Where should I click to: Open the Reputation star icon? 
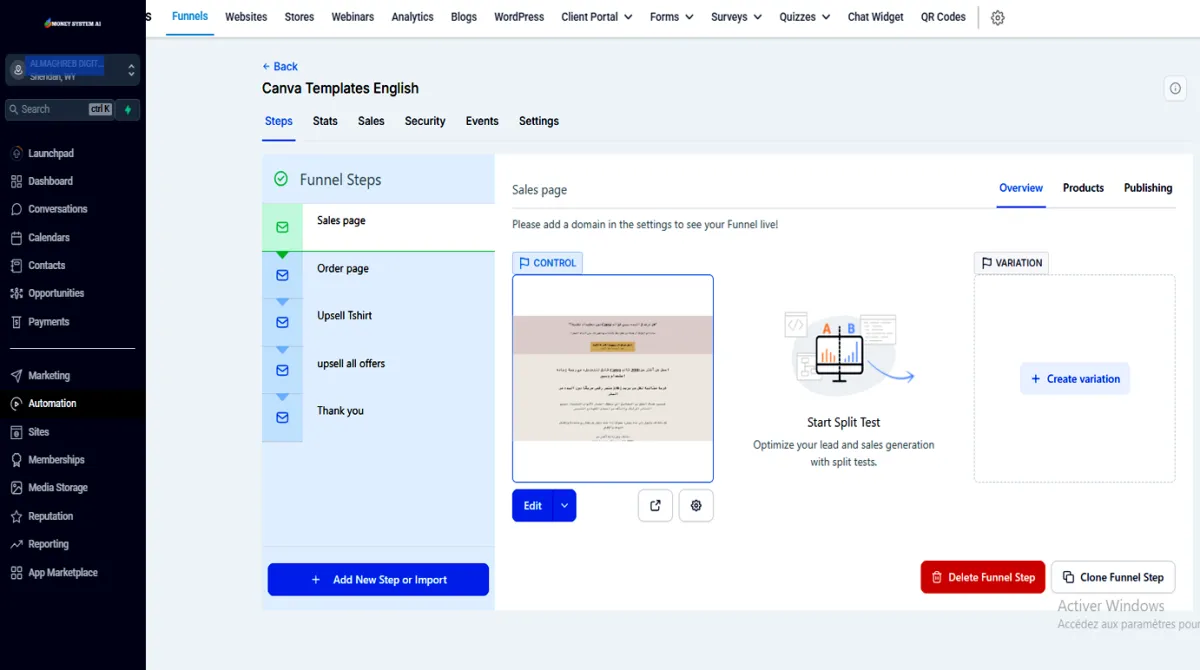point(16,517)
